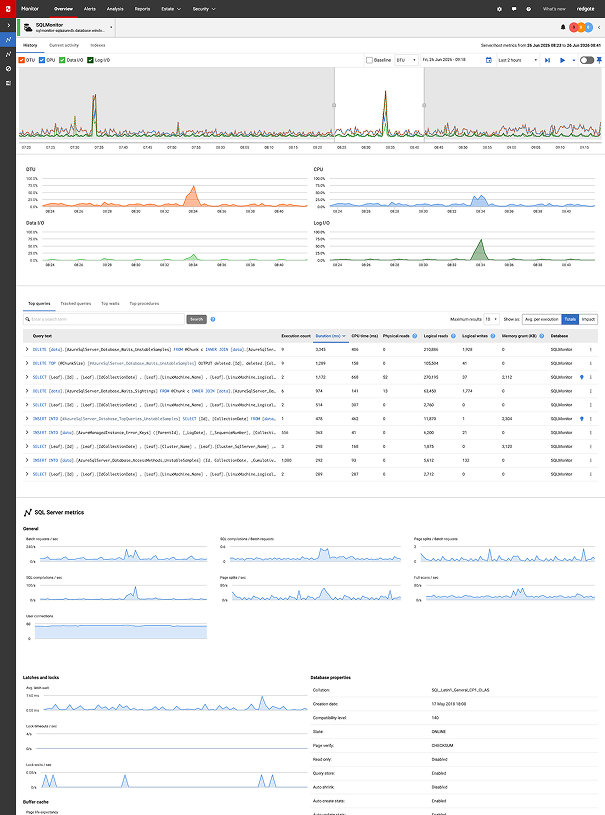Screen dimensions: 605x815
Task: Uncheck the Log I/O series checkbox
Action: click(90, 60)
